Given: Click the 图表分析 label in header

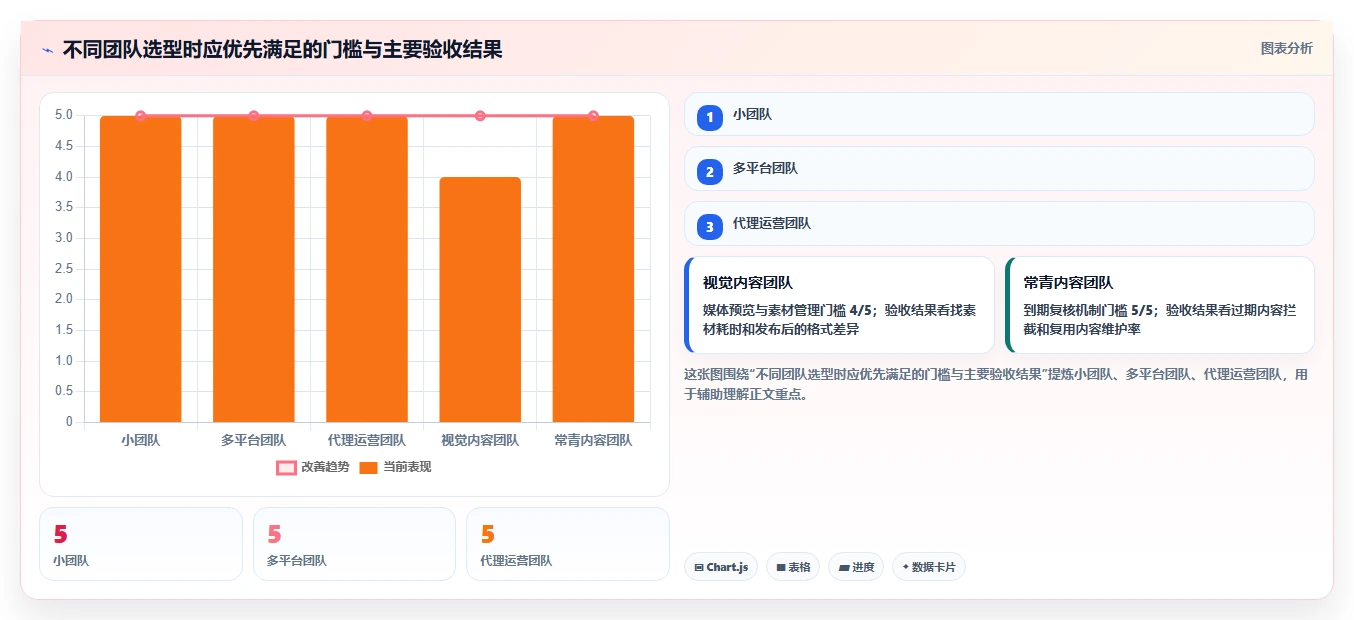Looking at the screenshot, I should point(1286,48).
